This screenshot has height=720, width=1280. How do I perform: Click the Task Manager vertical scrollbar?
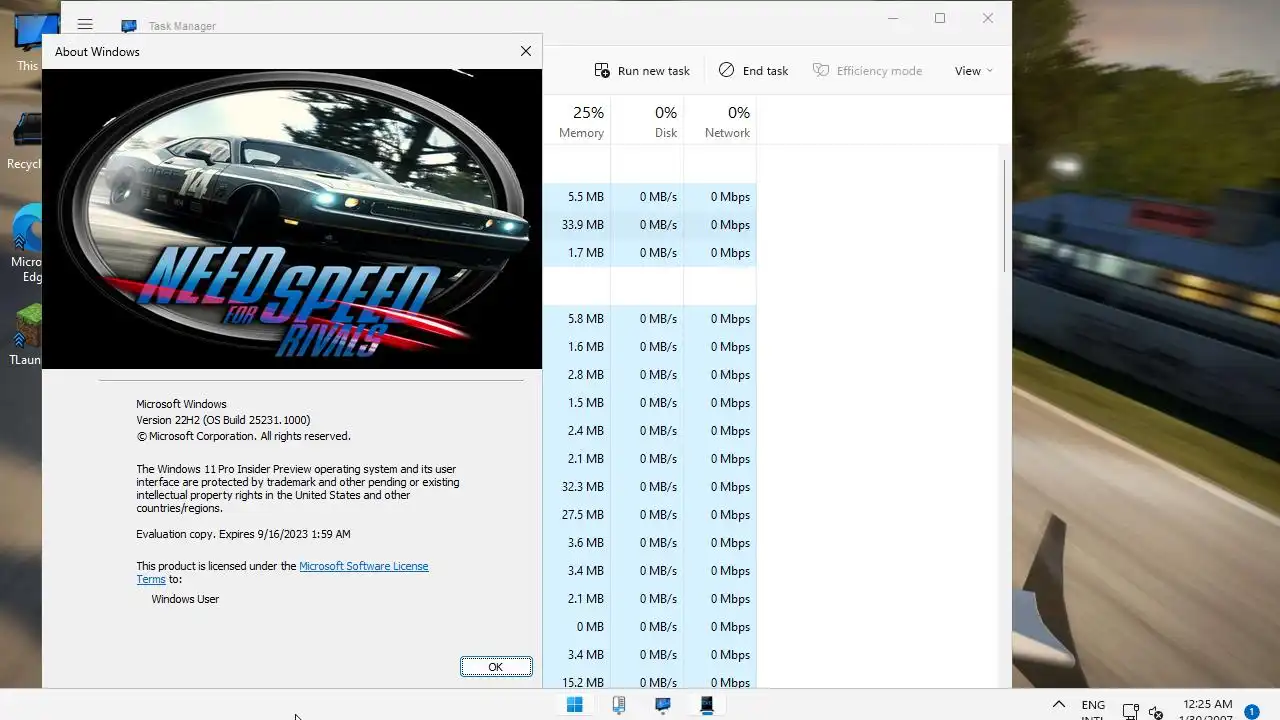click(1004, 215)
